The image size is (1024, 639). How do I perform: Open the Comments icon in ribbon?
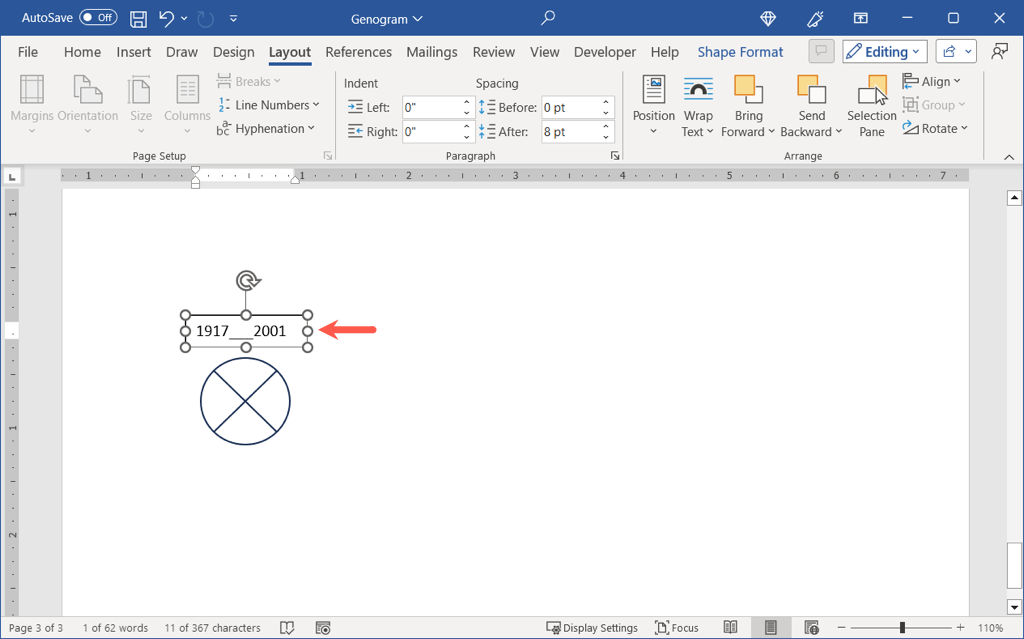(821, 52)
